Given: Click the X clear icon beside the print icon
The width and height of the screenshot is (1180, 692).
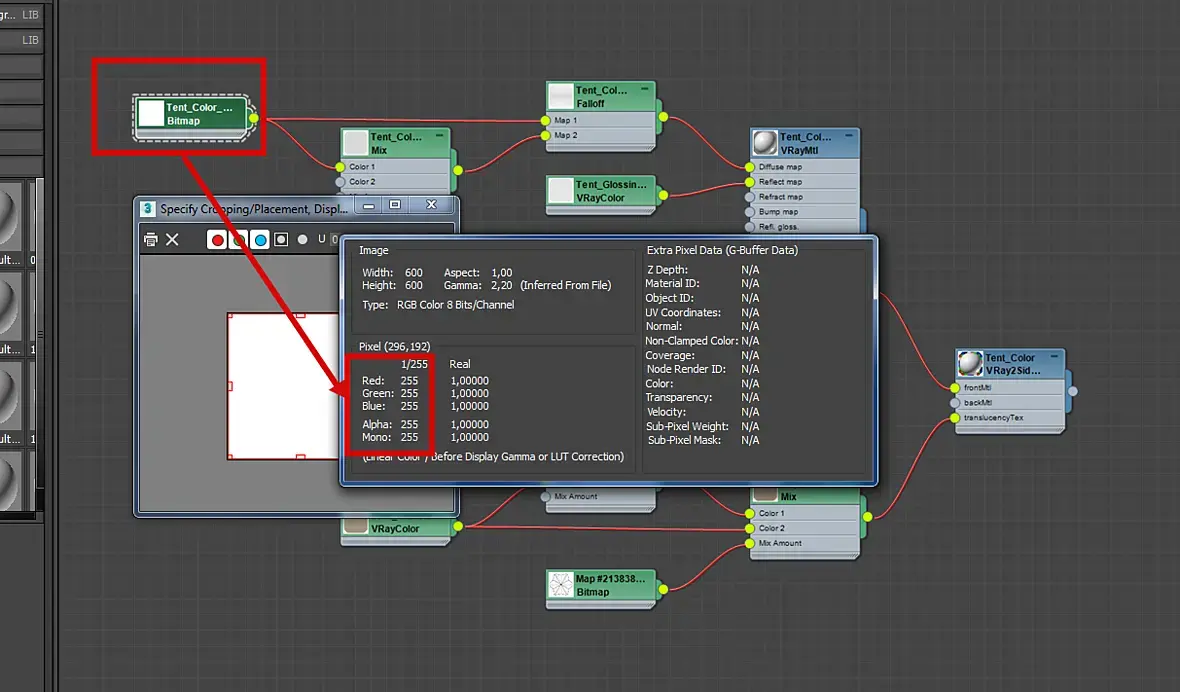Looking at the screenshot, I should click(172, 239).
